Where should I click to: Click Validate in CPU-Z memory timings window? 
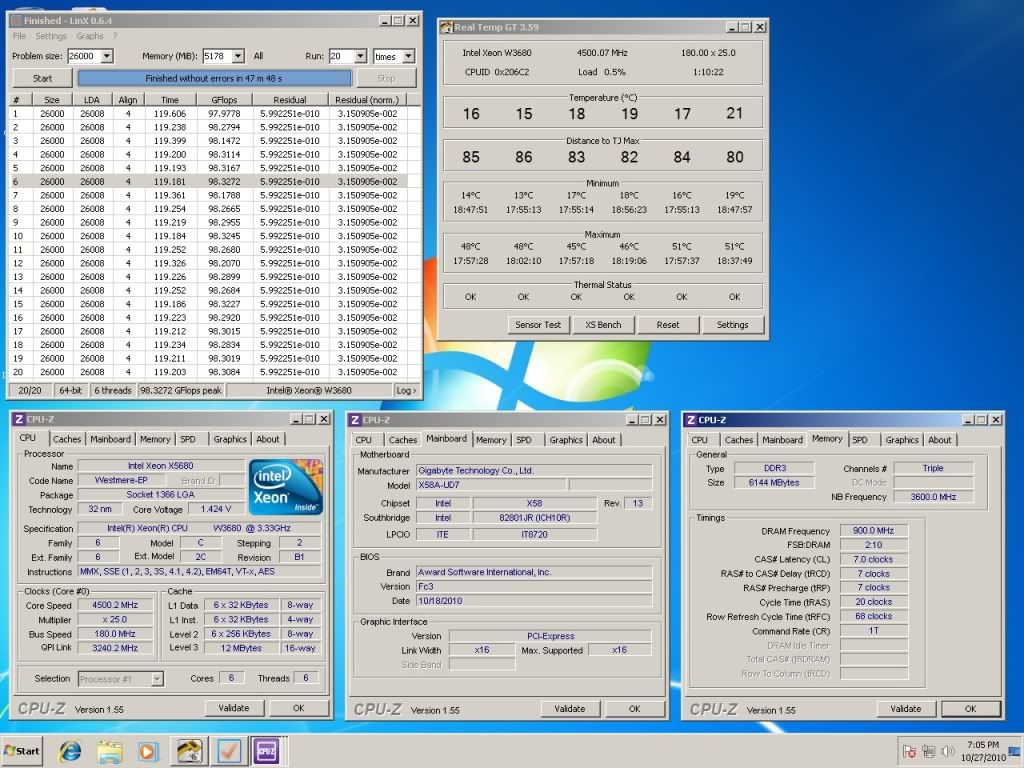tap(906, 709)
